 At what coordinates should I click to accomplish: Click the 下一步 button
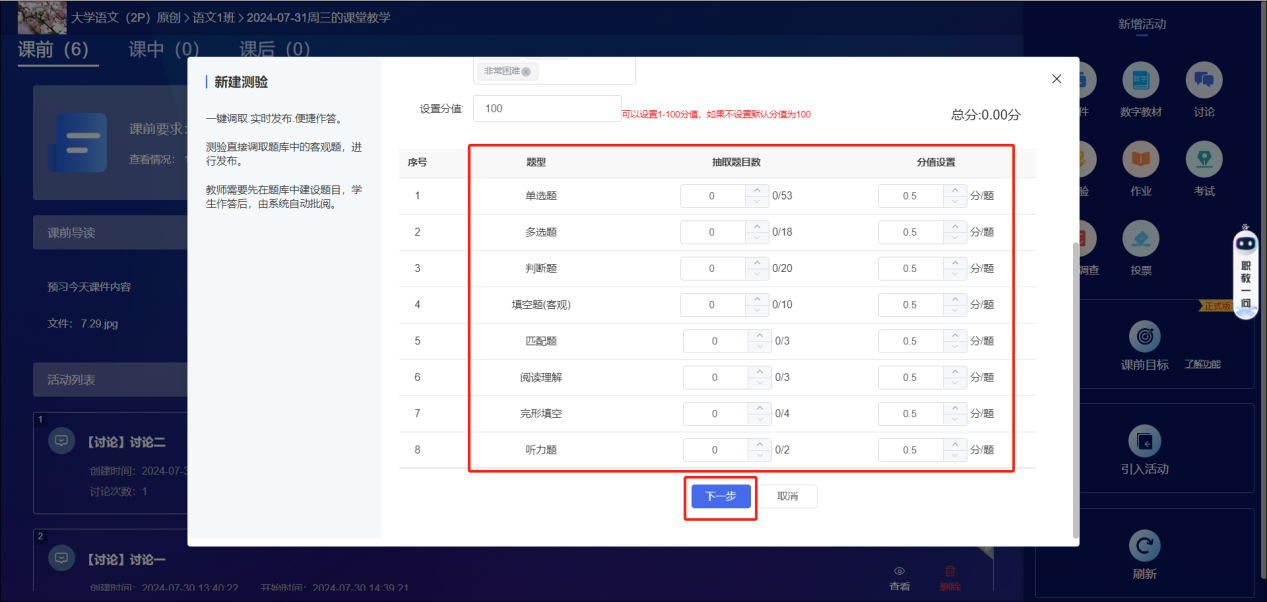[720, 496]
